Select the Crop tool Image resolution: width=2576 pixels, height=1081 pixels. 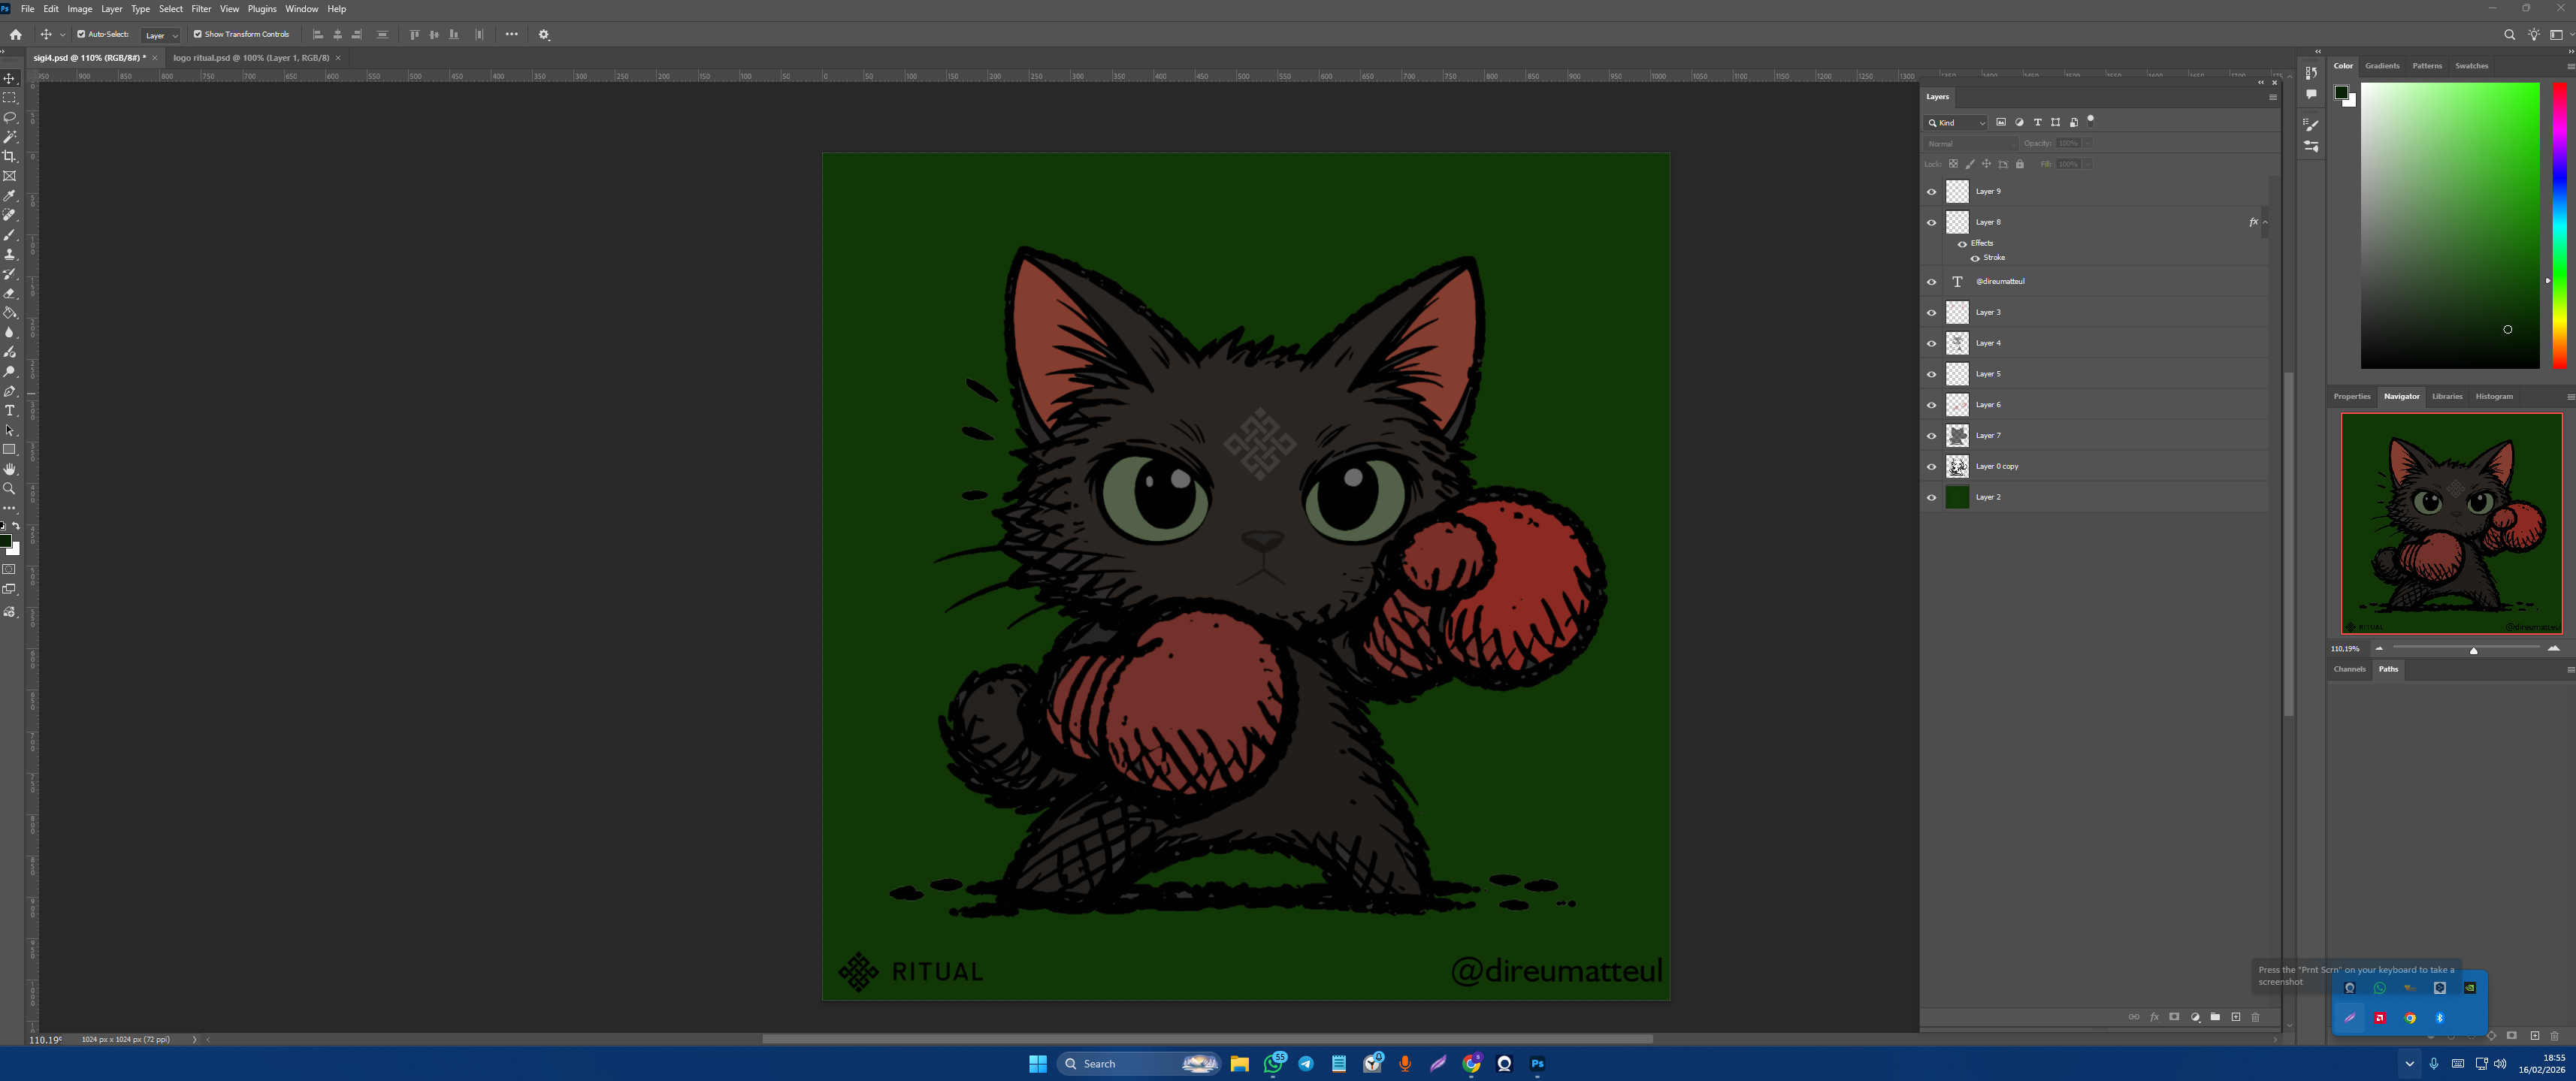pos(10,156)
